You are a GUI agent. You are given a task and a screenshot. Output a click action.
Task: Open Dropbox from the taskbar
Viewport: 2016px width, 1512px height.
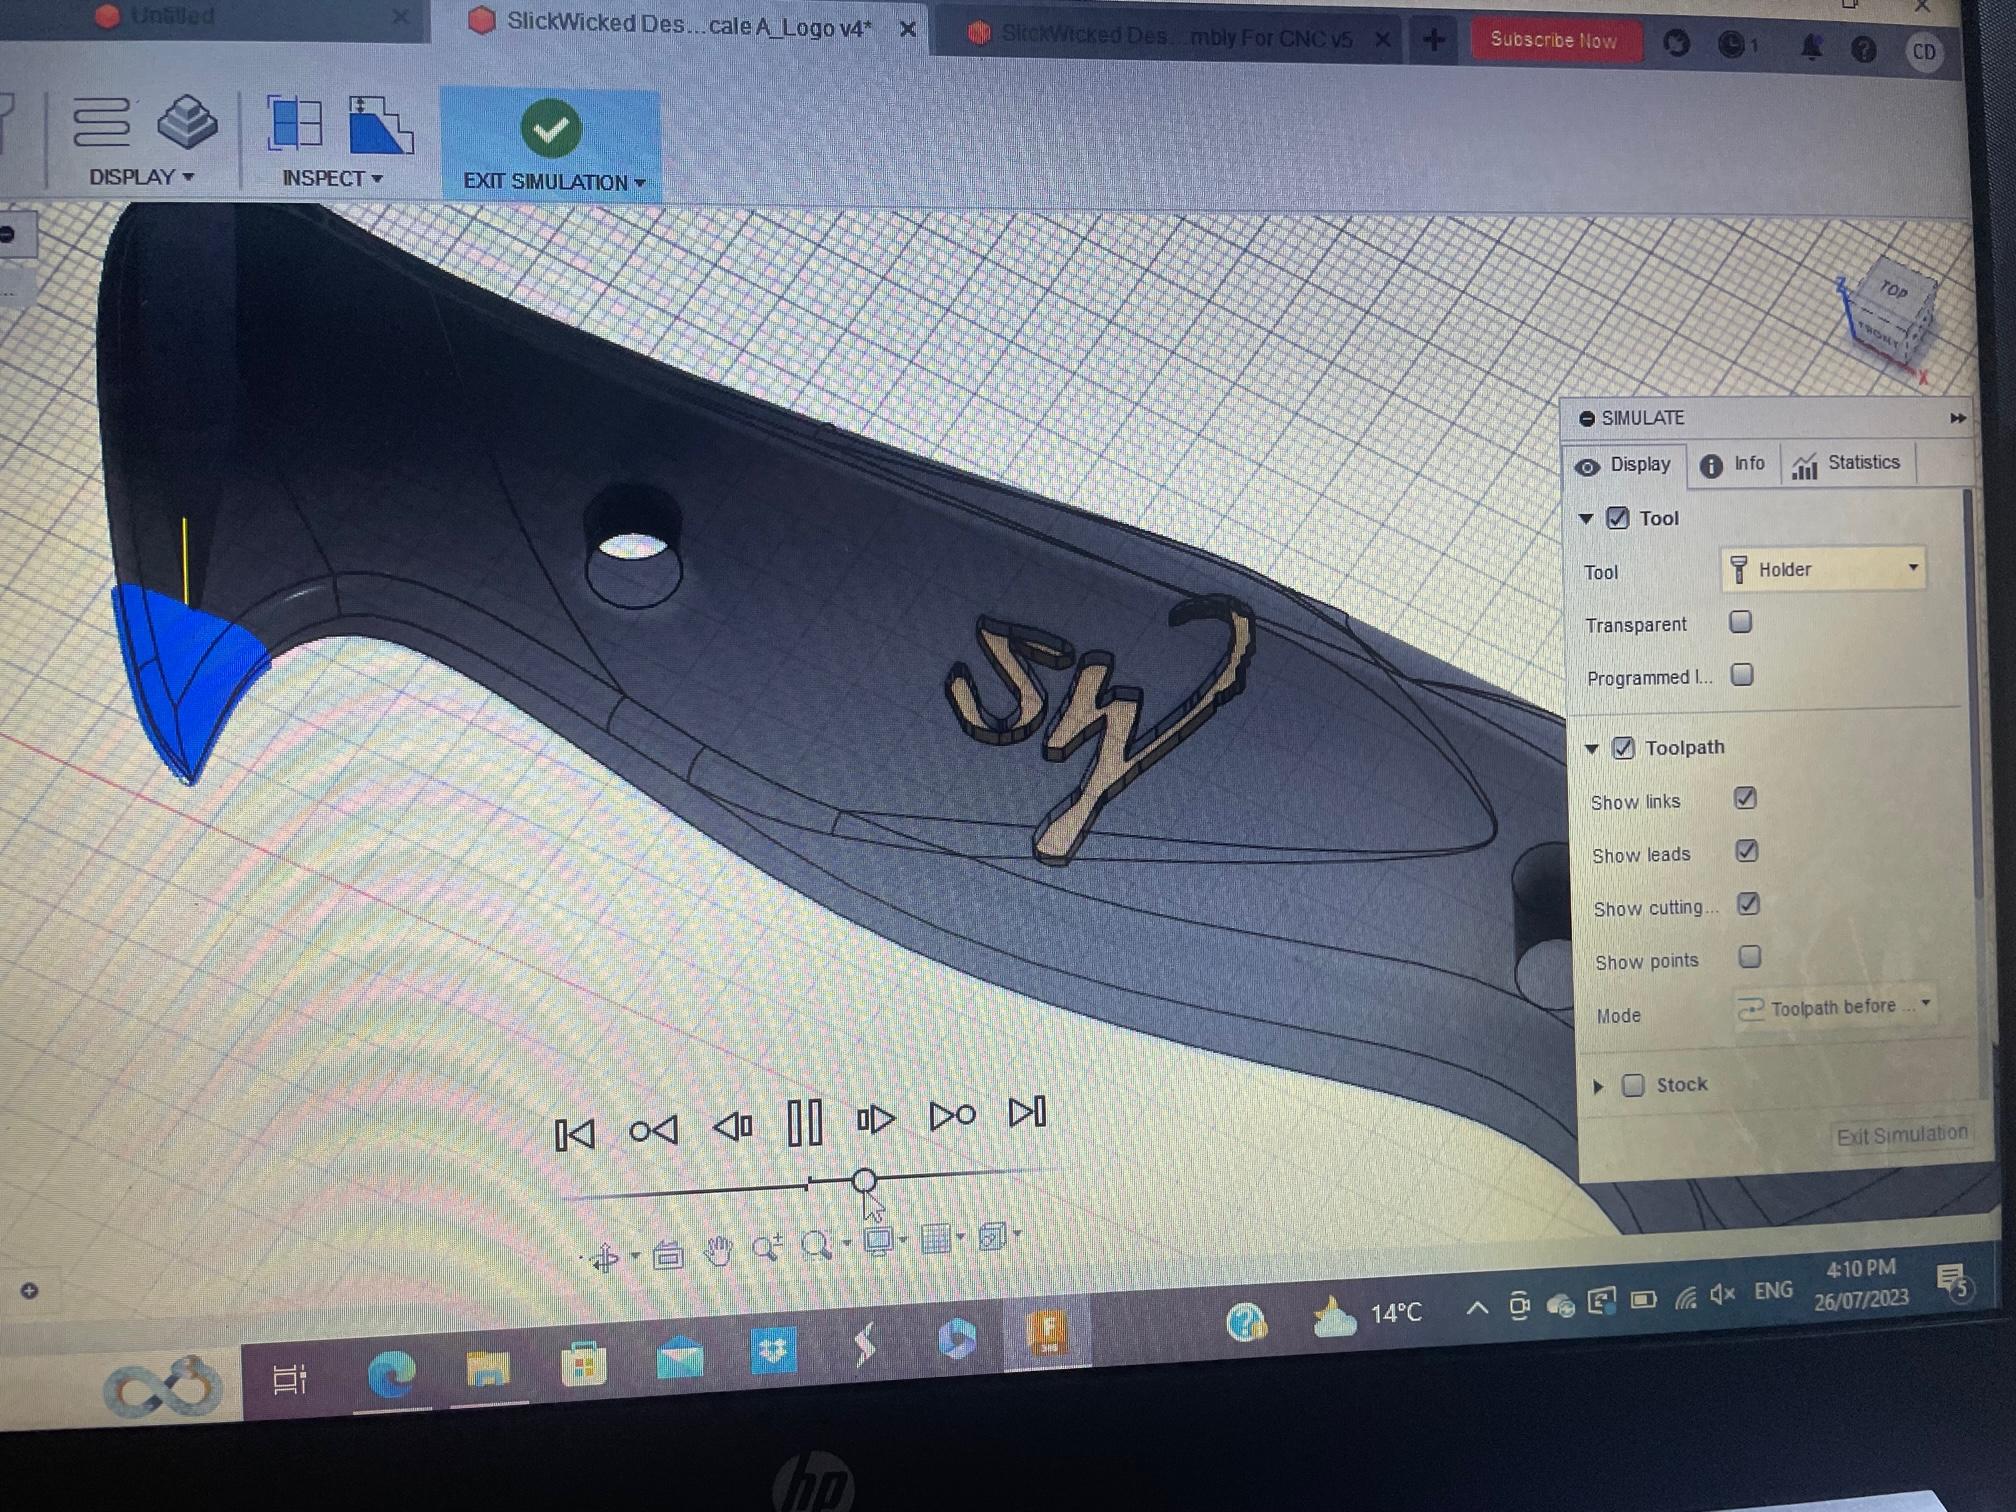tap(773, 1350)
